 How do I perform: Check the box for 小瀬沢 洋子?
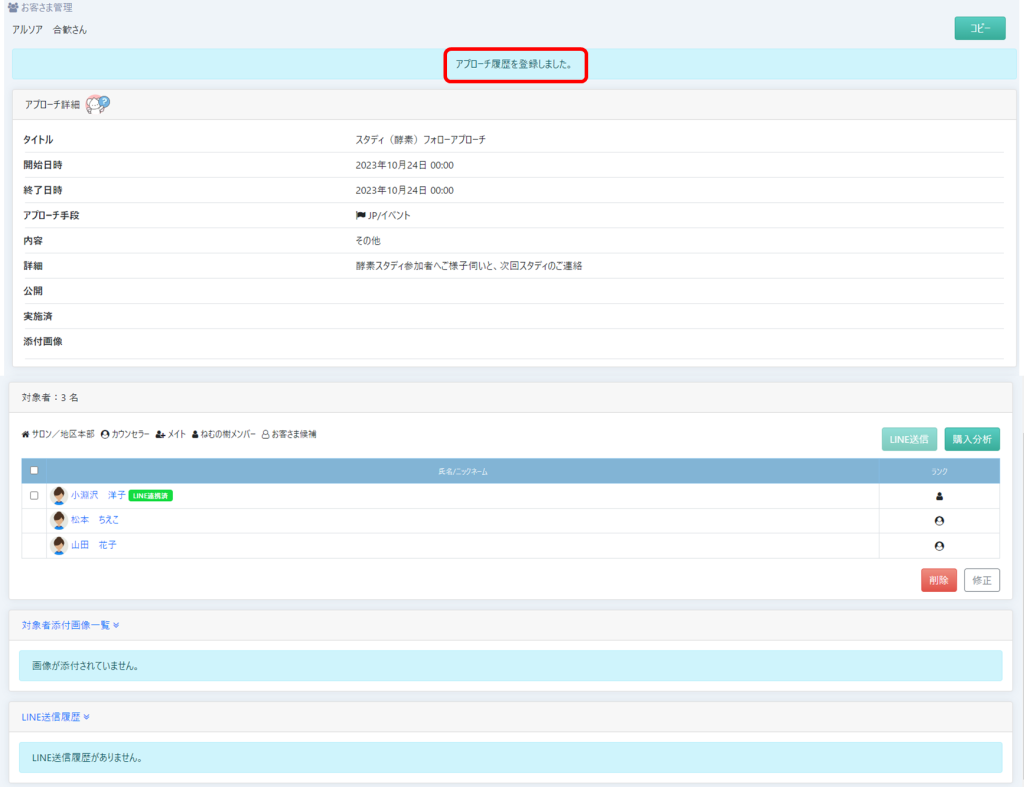point(34,496)
